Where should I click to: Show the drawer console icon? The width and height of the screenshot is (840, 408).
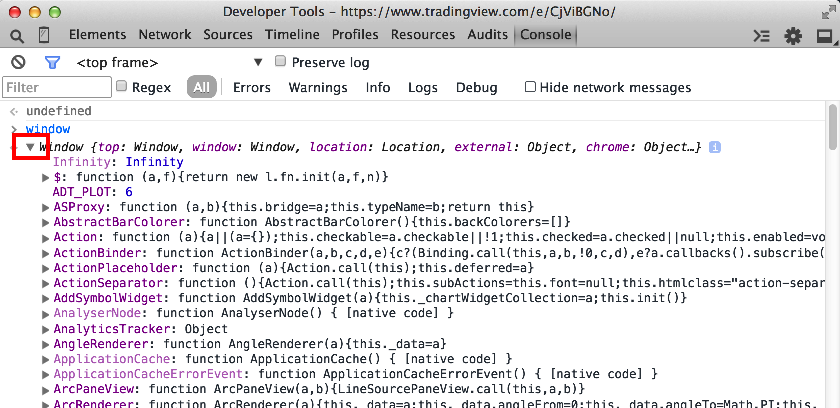[x=761, y=36]
